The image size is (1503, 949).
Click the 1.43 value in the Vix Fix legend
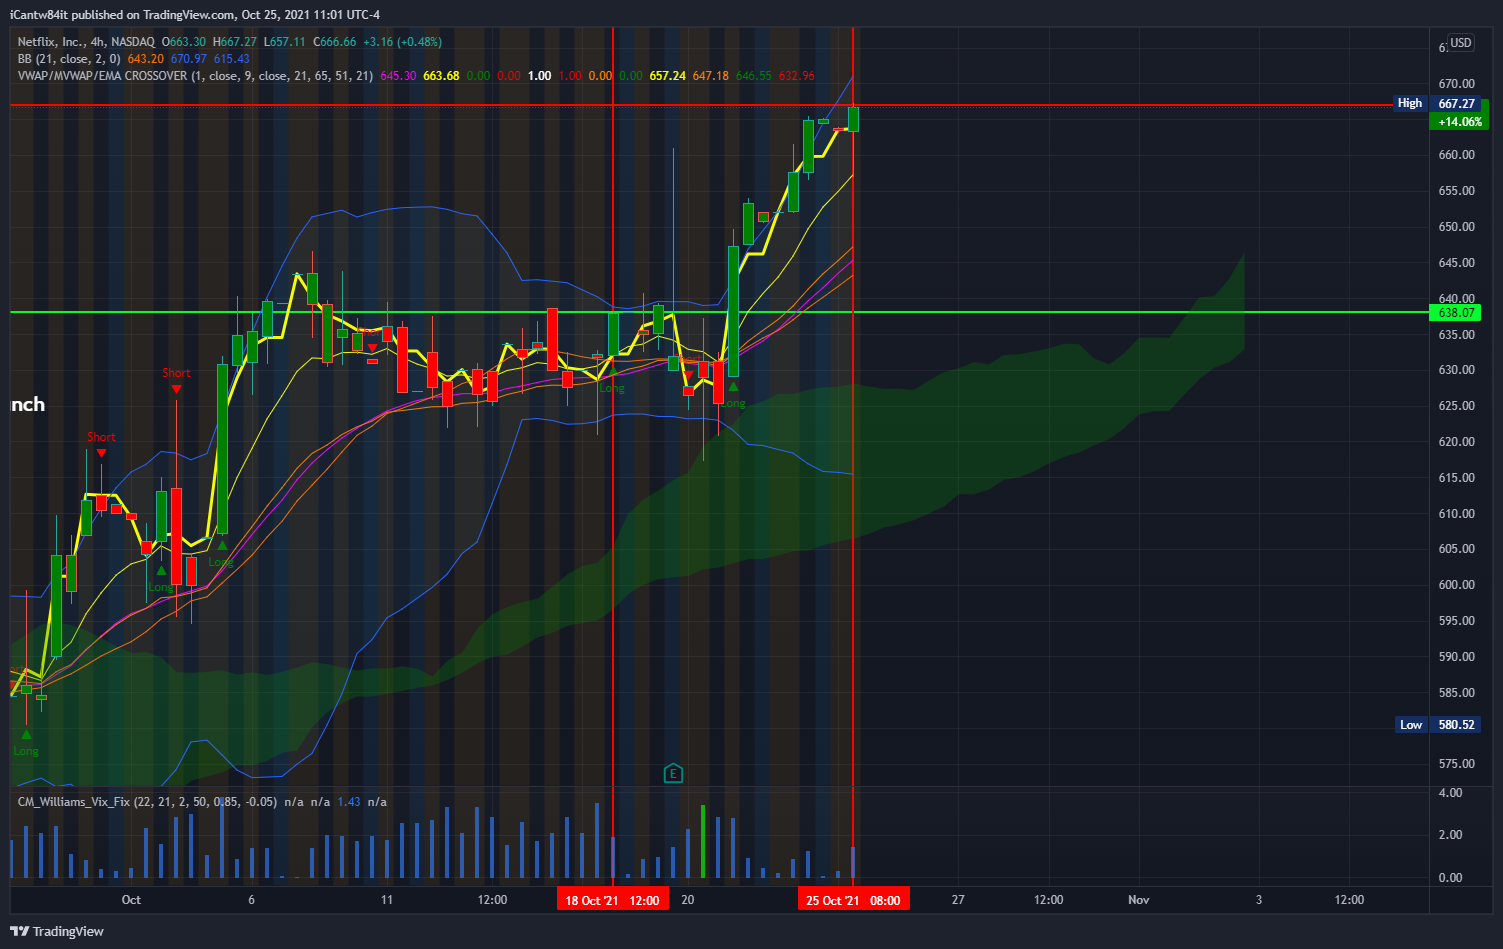point(348,802)
